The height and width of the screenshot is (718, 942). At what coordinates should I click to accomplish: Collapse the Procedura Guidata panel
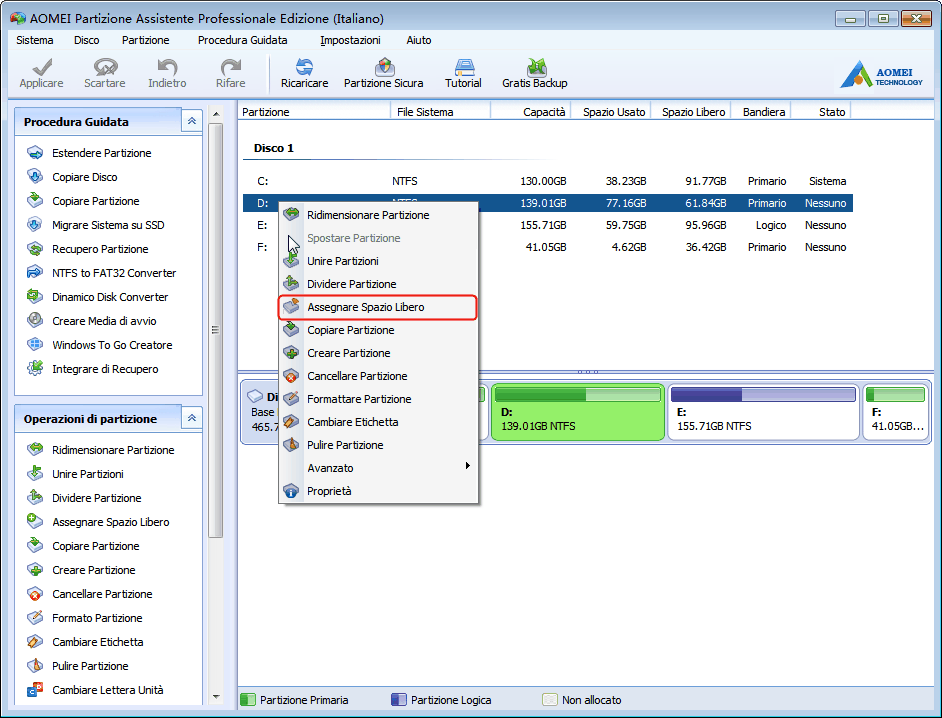[192, 121]
